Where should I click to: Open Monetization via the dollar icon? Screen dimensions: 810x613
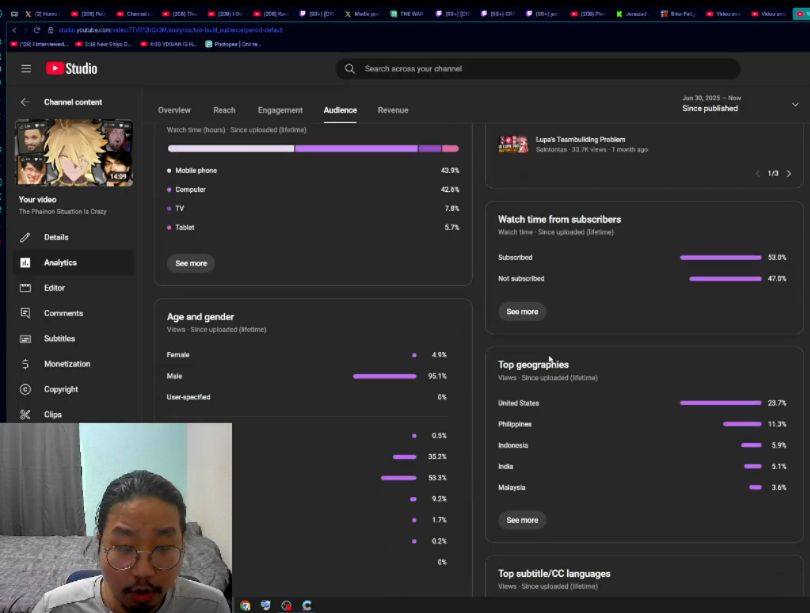25,364
